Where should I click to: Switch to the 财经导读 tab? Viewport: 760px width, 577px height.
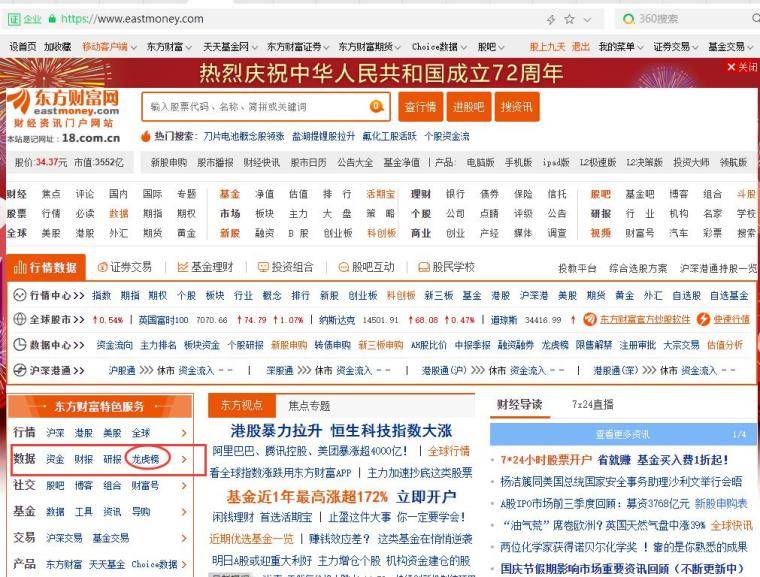(x=519, y=404)
